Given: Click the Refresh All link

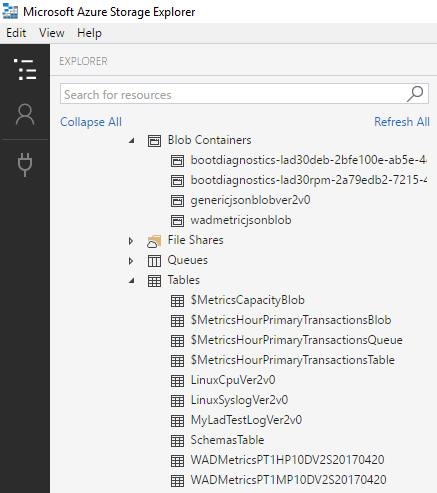Looking at the screenshot, I should [402, 122].
